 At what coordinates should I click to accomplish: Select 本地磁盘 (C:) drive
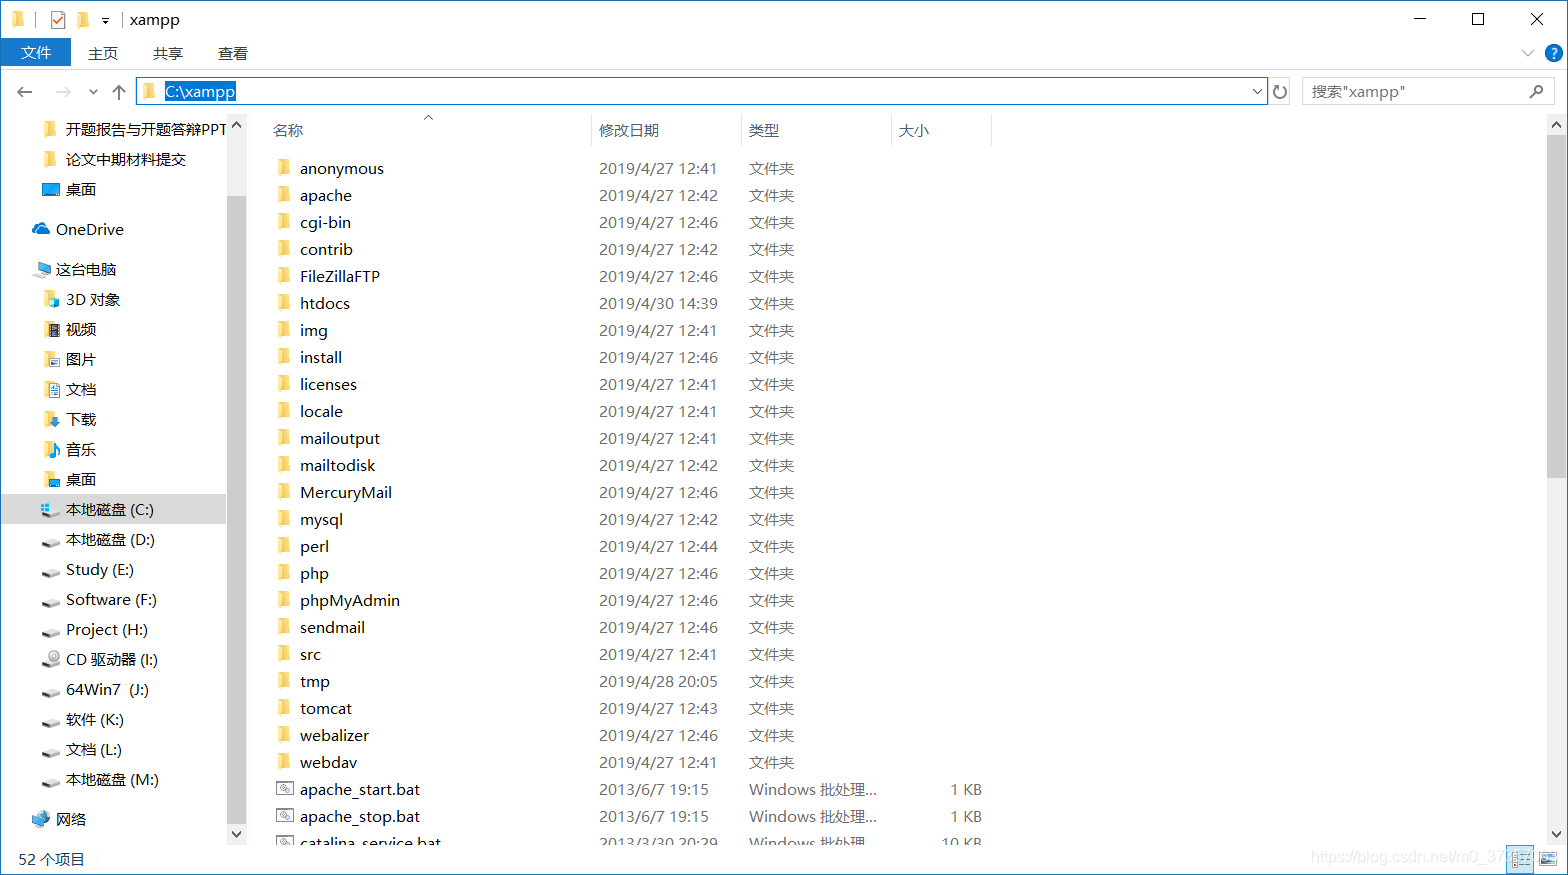tap(114, 509)
